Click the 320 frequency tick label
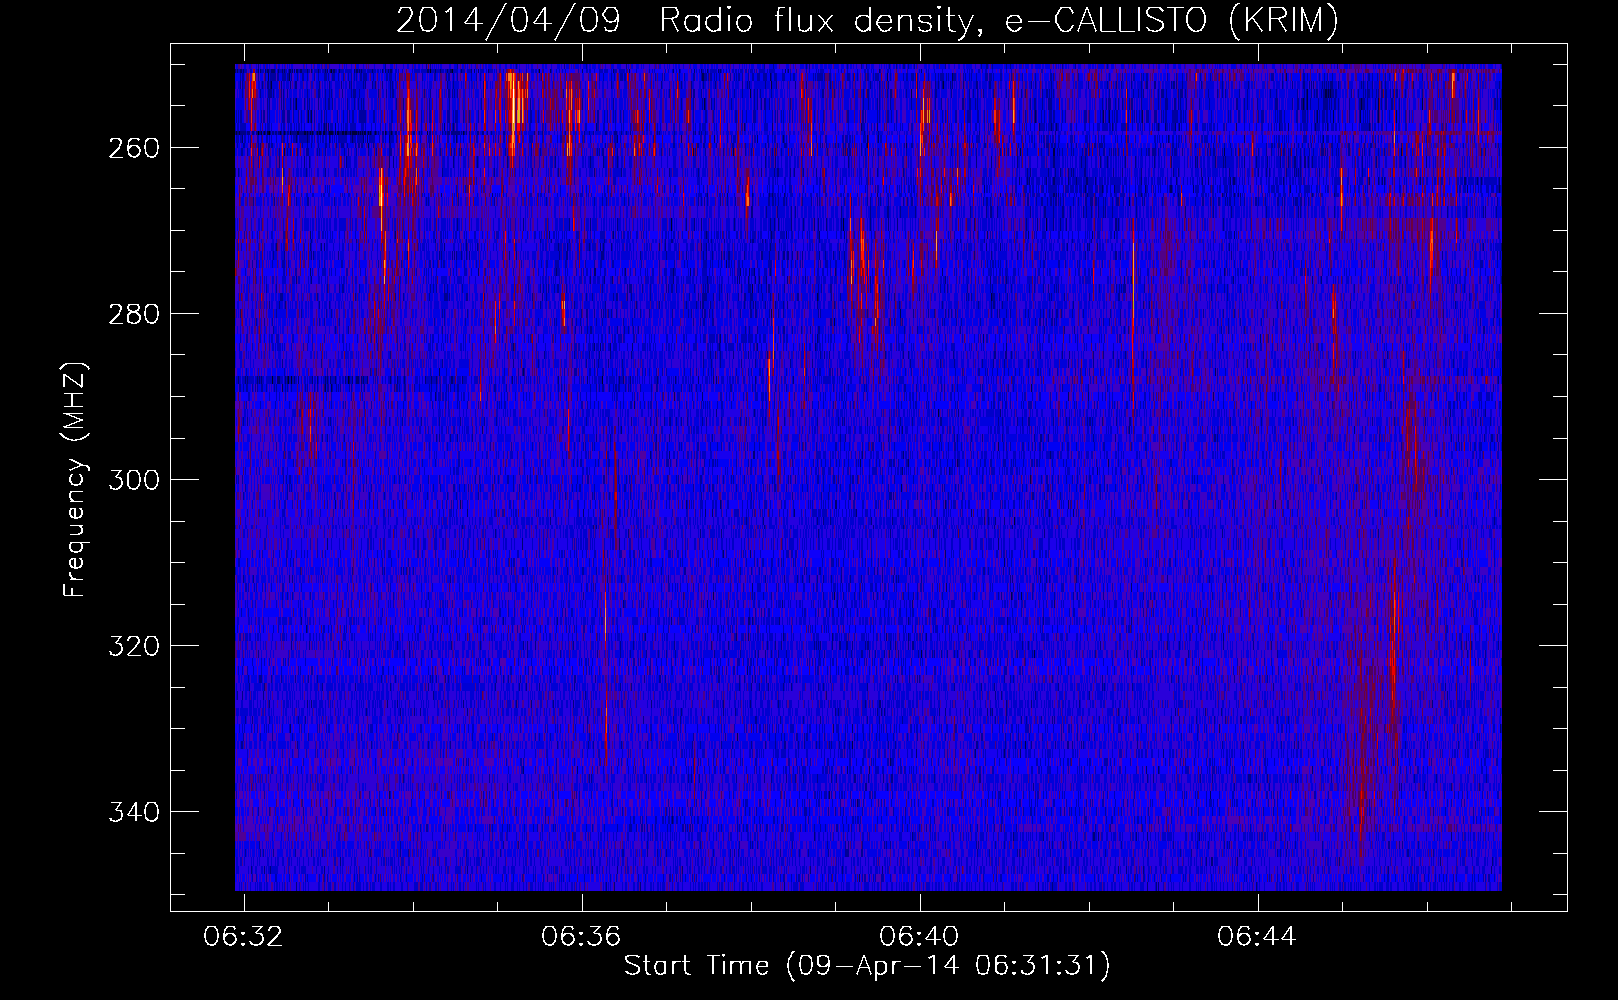The image size is (1618, 1000). click(132, 646)
